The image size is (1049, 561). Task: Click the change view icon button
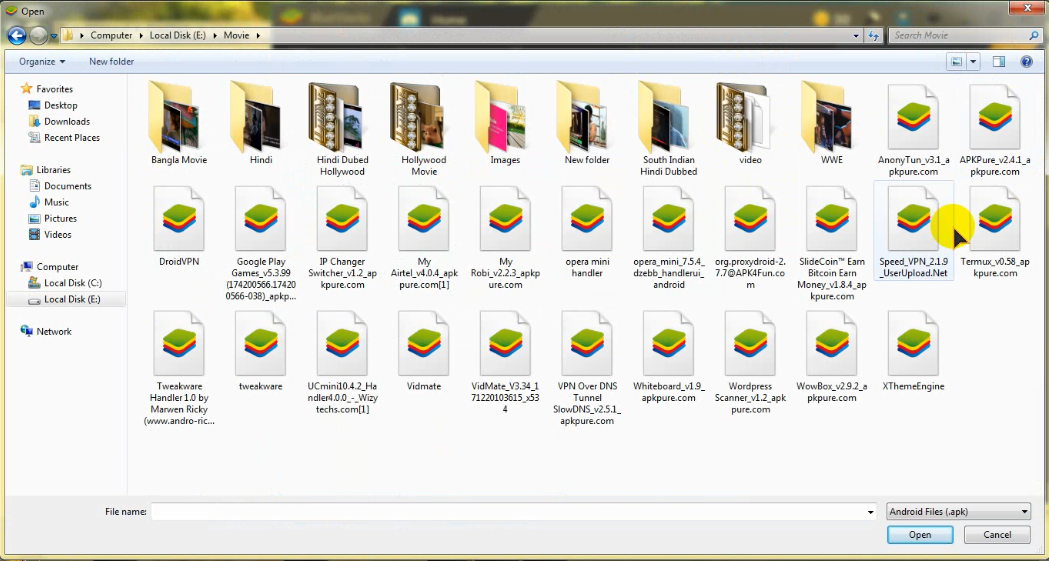(x=957, y=62)
